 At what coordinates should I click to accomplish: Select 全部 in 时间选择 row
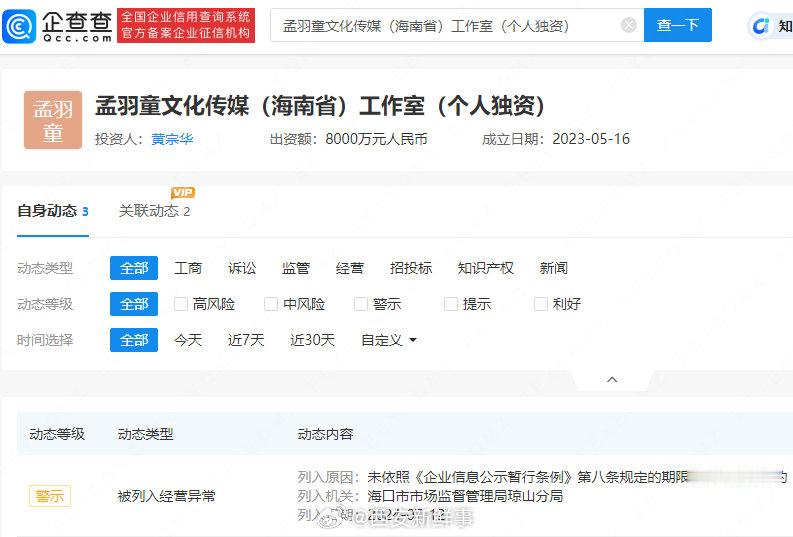click(134, 340)
